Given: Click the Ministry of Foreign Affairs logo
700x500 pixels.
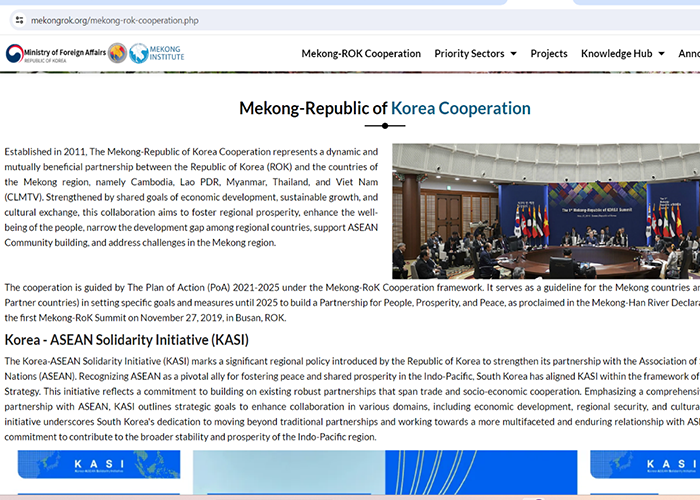Looking at the screenshot, I should click(x=56, y=54).
